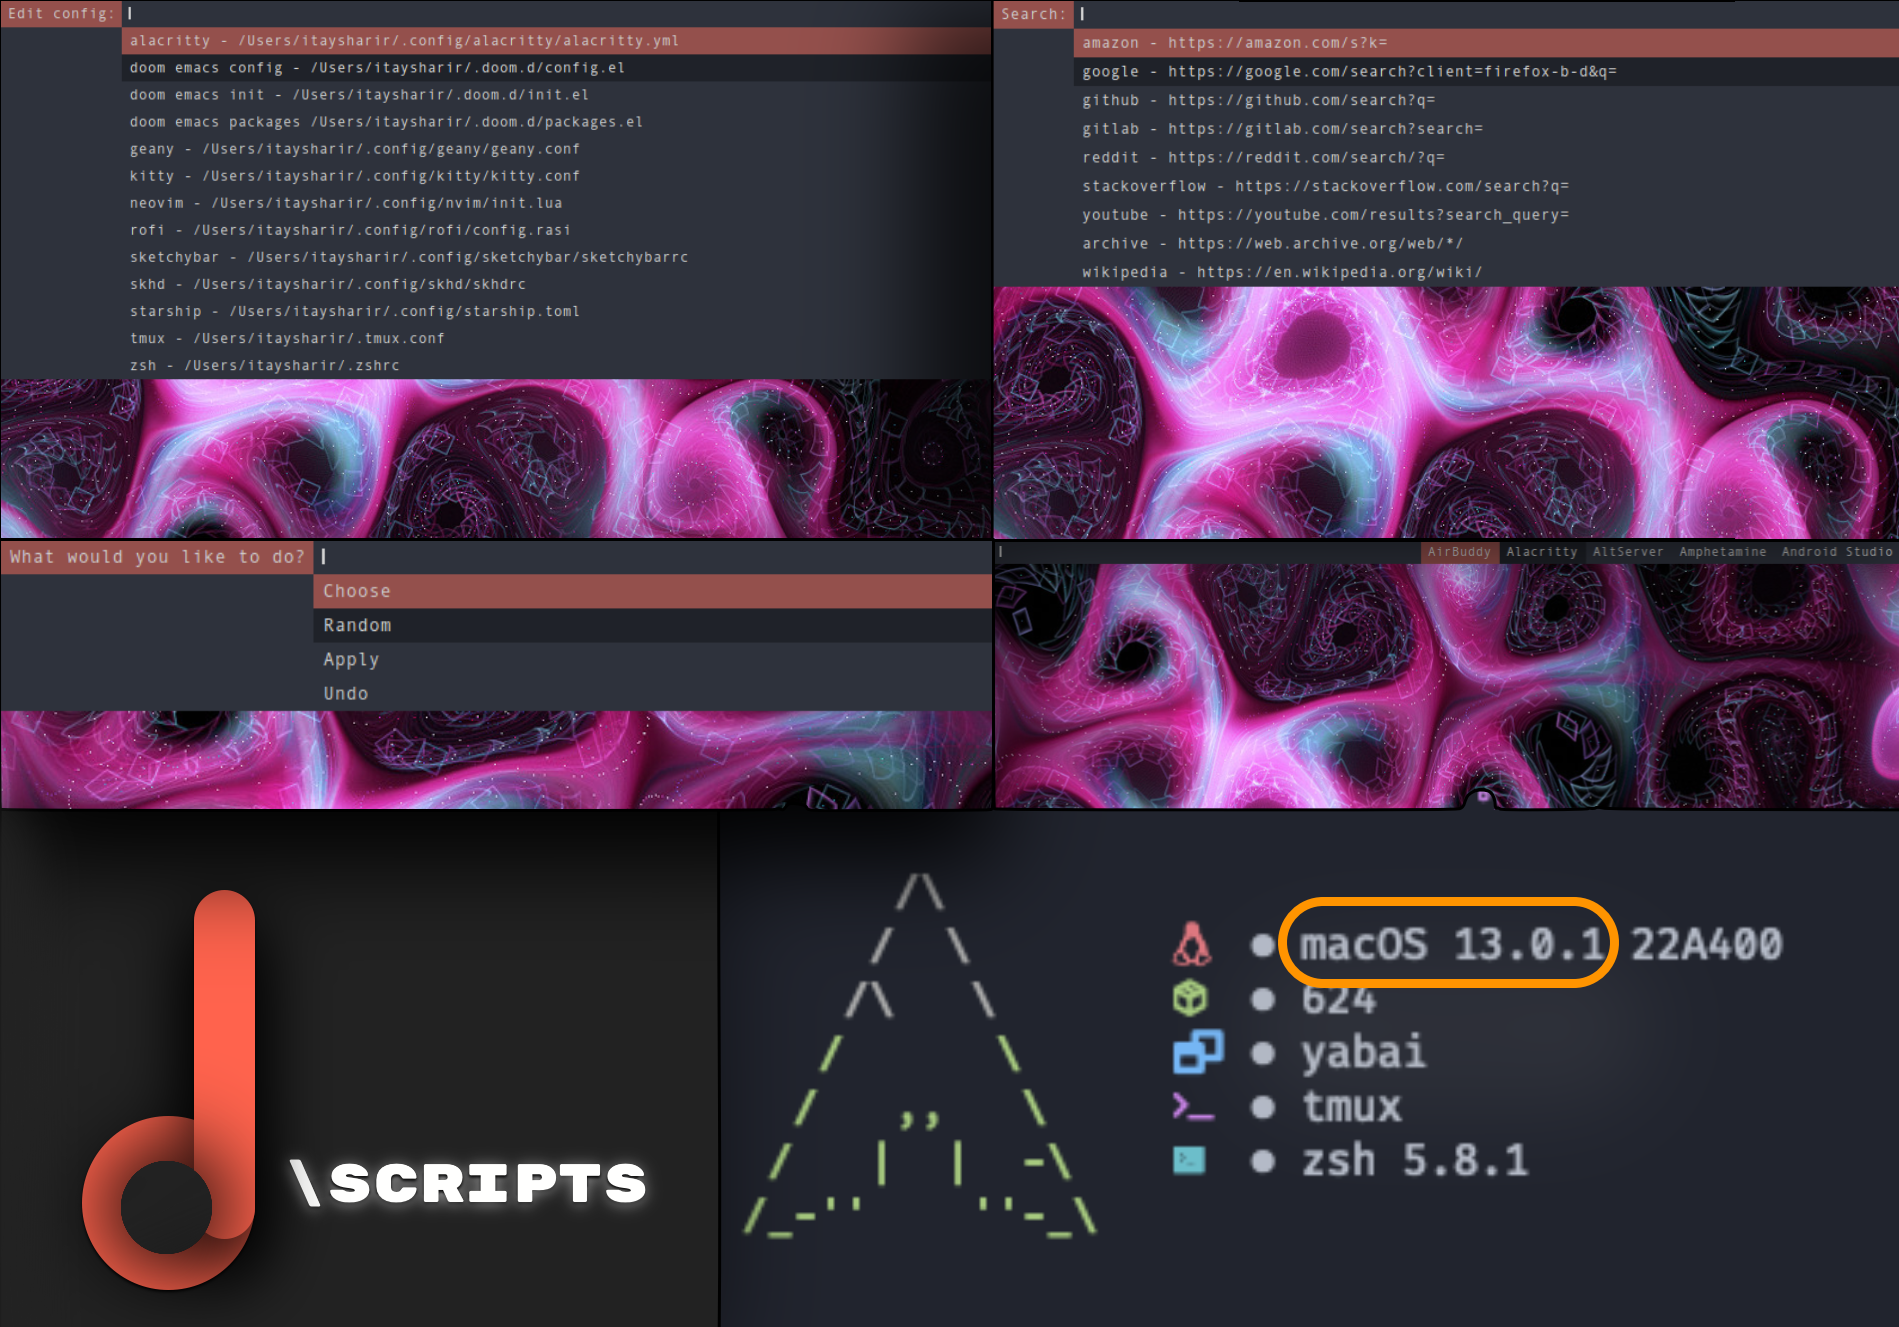Select the amazon search entry
The width and height of the screenshot is (1899, 1327).
coord(1486,43)
